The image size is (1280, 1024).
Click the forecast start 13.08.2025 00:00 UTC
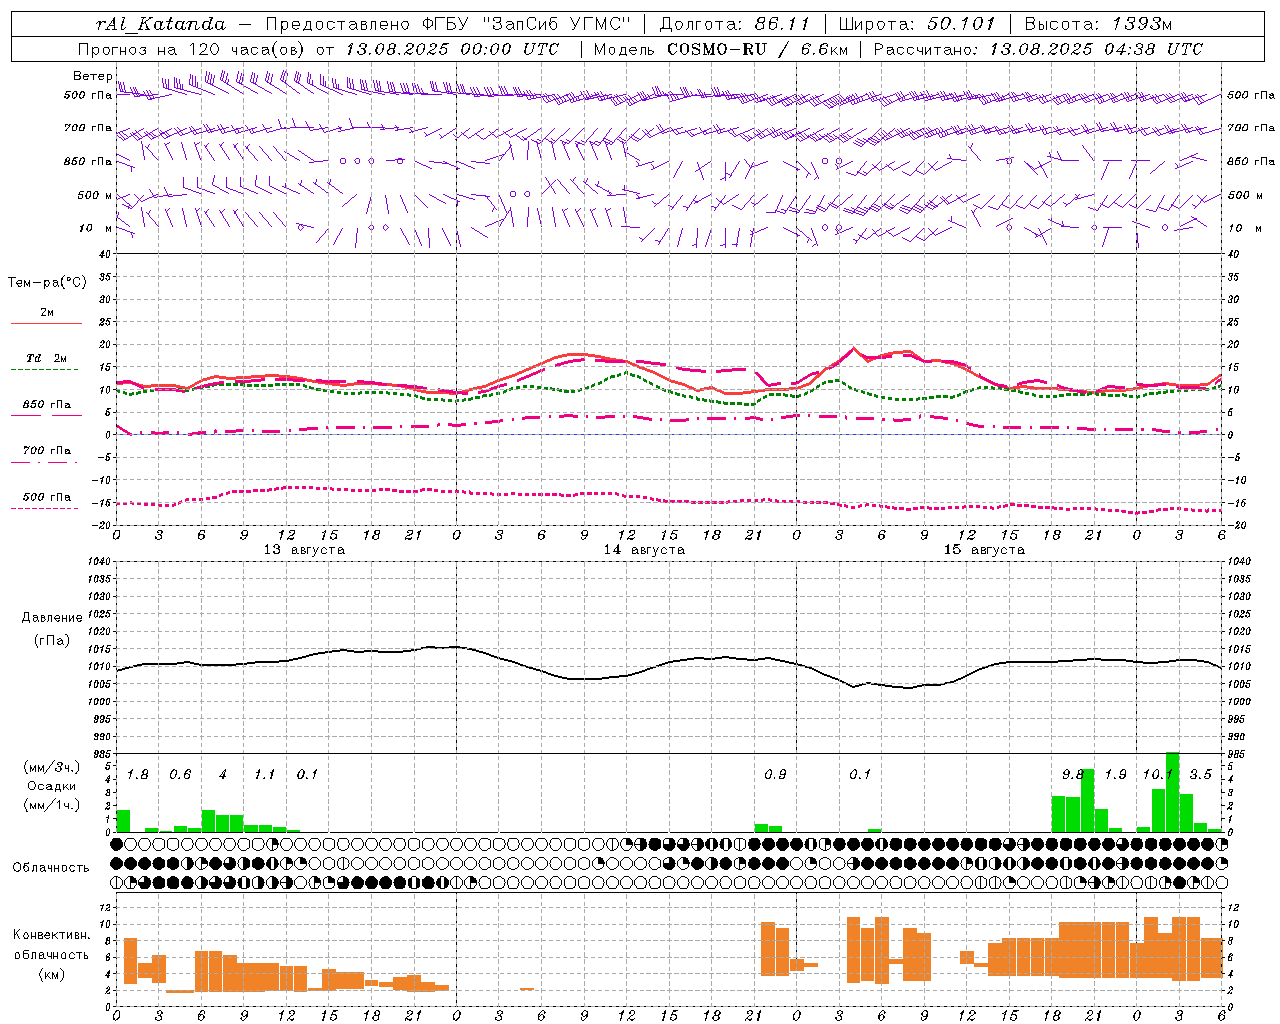coord(452,49)
